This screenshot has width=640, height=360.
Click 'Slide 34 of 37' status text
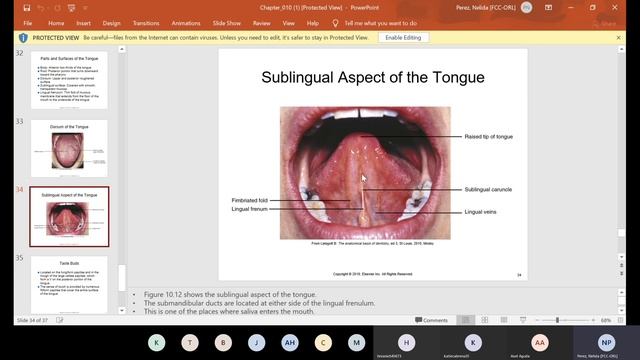pyautogui.click(x=32, y=320)
